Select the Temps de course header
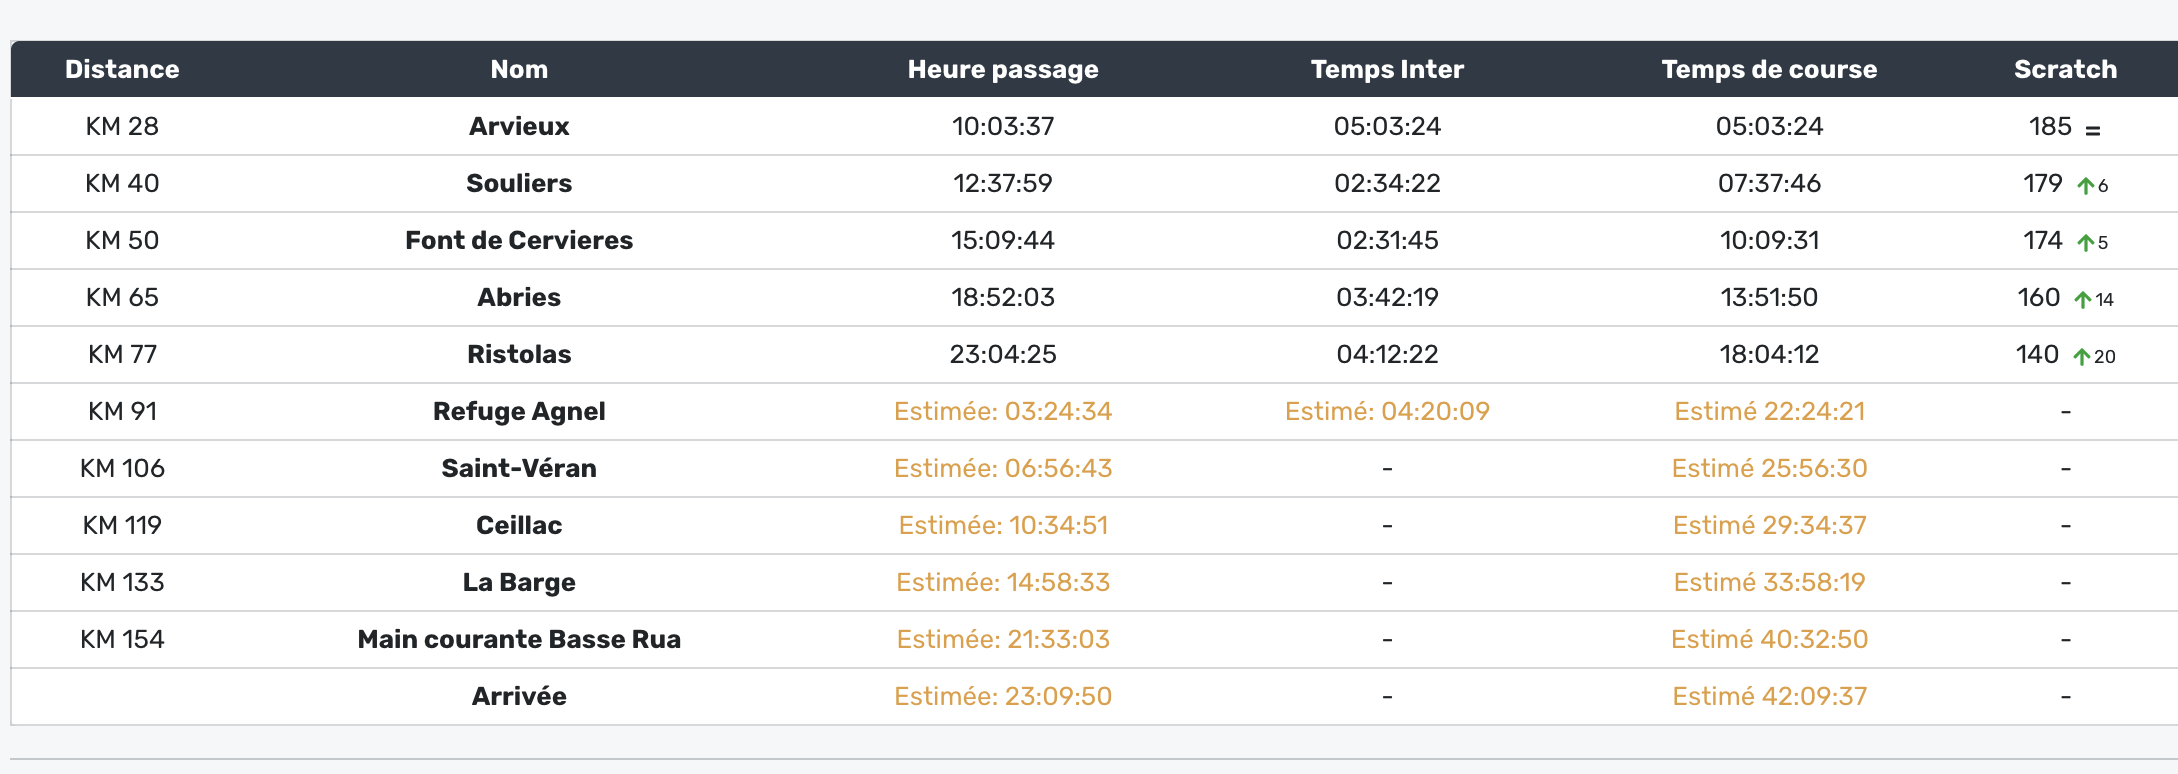 (x=1769, y=69)
